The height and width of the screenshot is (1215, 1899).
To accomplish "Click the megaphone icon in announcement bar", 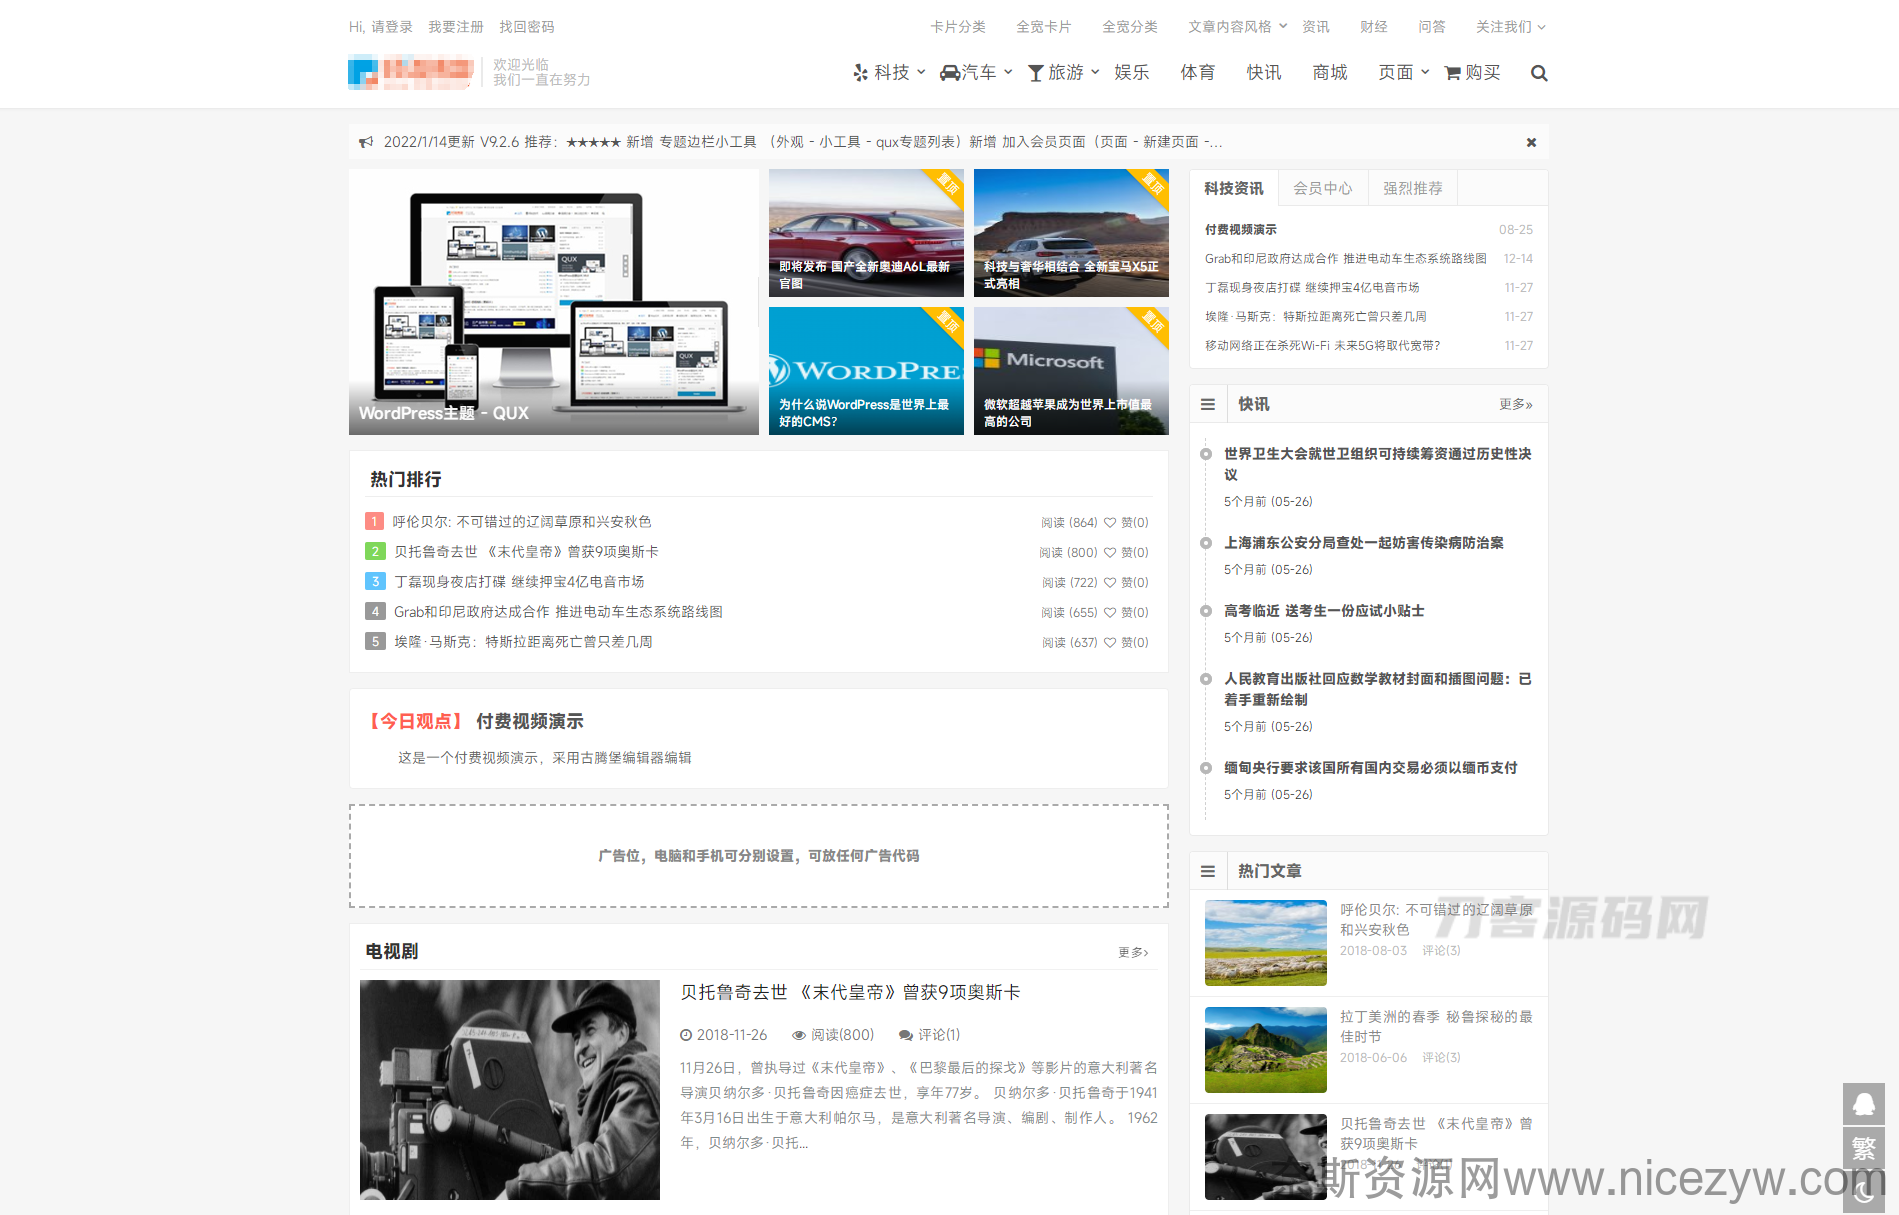I will 366,143.
